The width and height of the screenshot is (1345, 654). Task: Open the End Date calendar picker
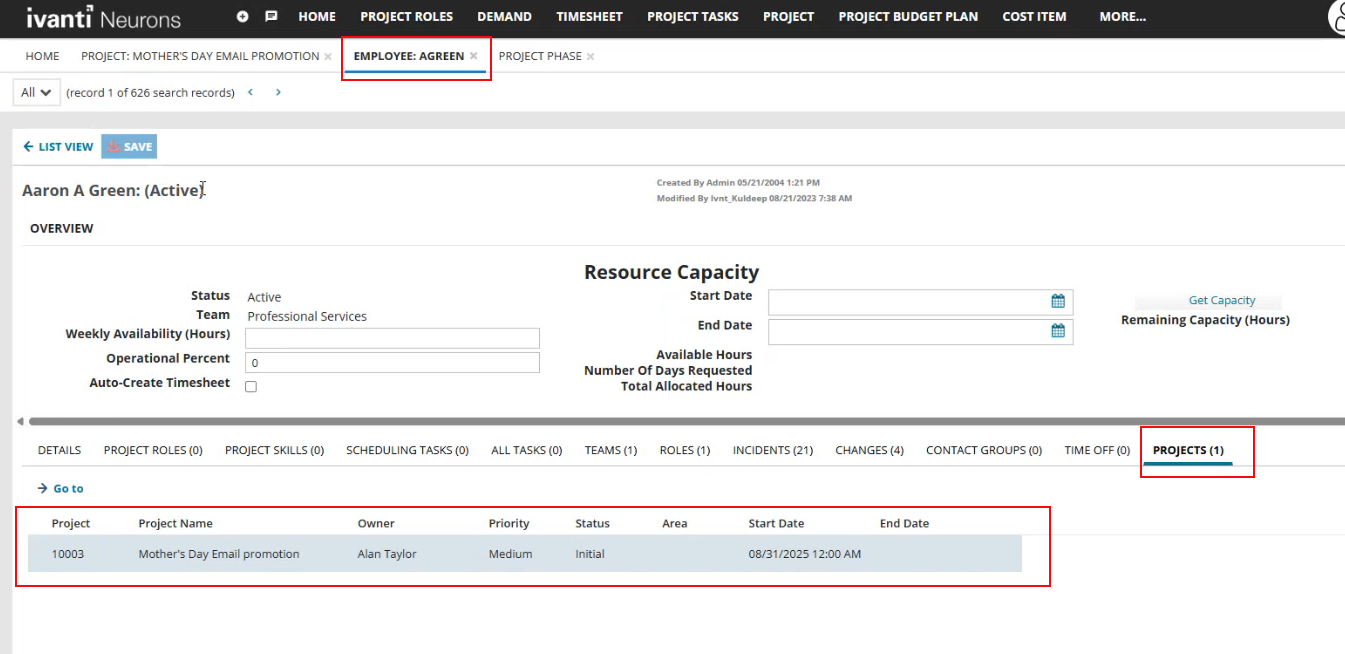(x=1058, y=331)
